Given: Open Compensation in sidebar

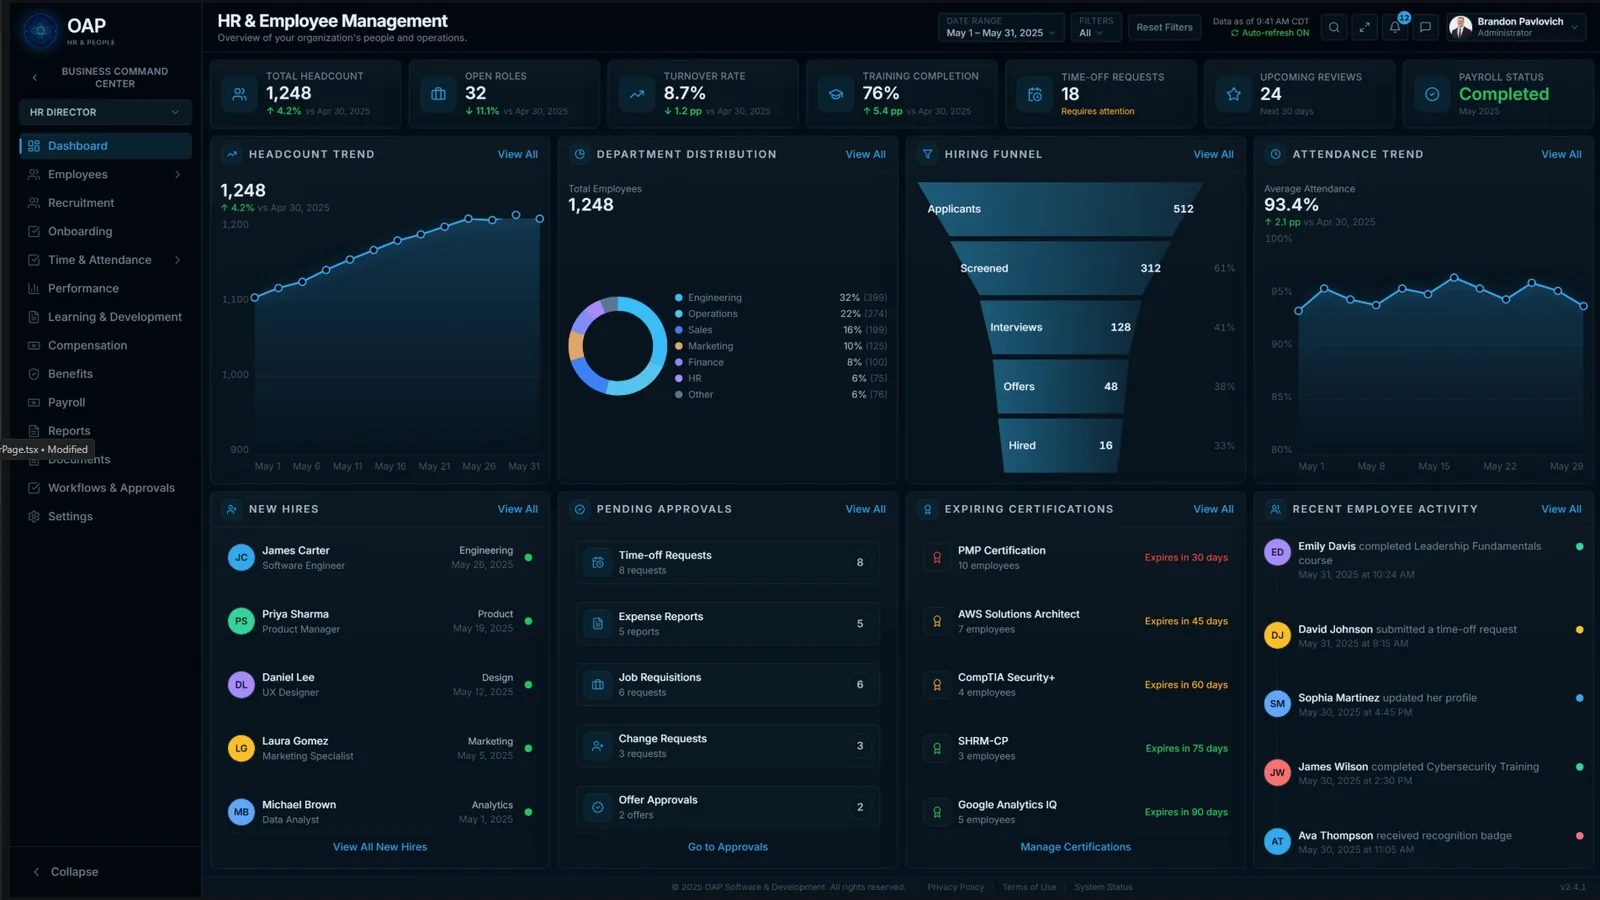Looking at the screenshot, I should (106, 346).
